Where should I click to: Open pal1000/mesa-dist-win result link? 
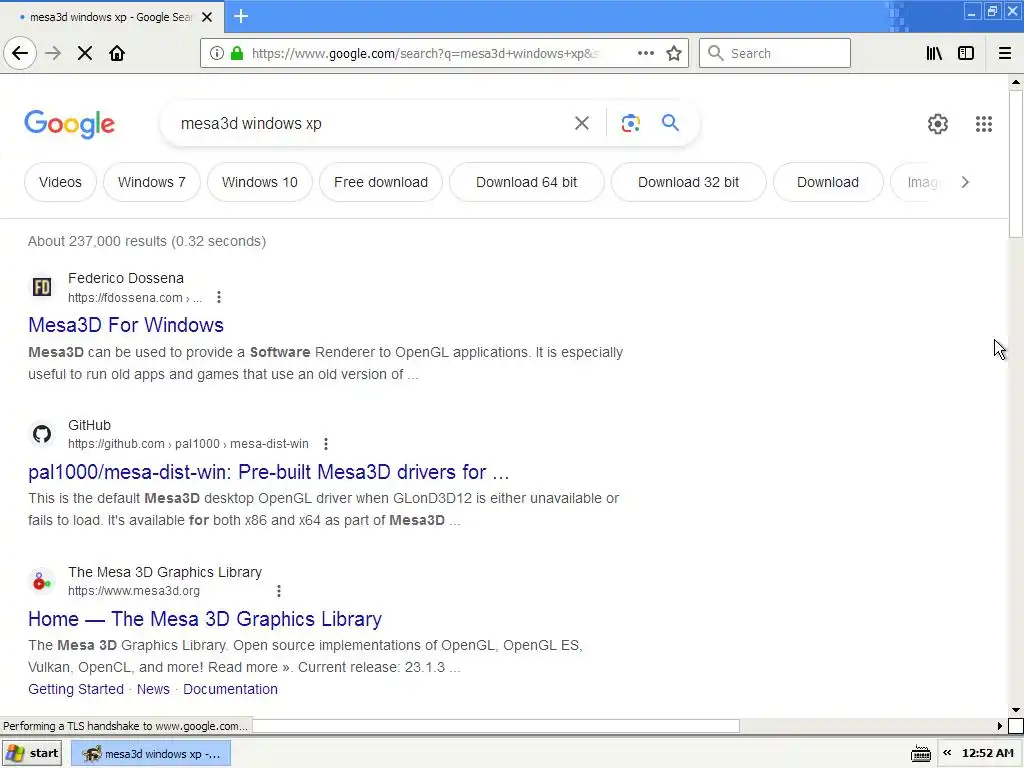[x=268, y=472]
